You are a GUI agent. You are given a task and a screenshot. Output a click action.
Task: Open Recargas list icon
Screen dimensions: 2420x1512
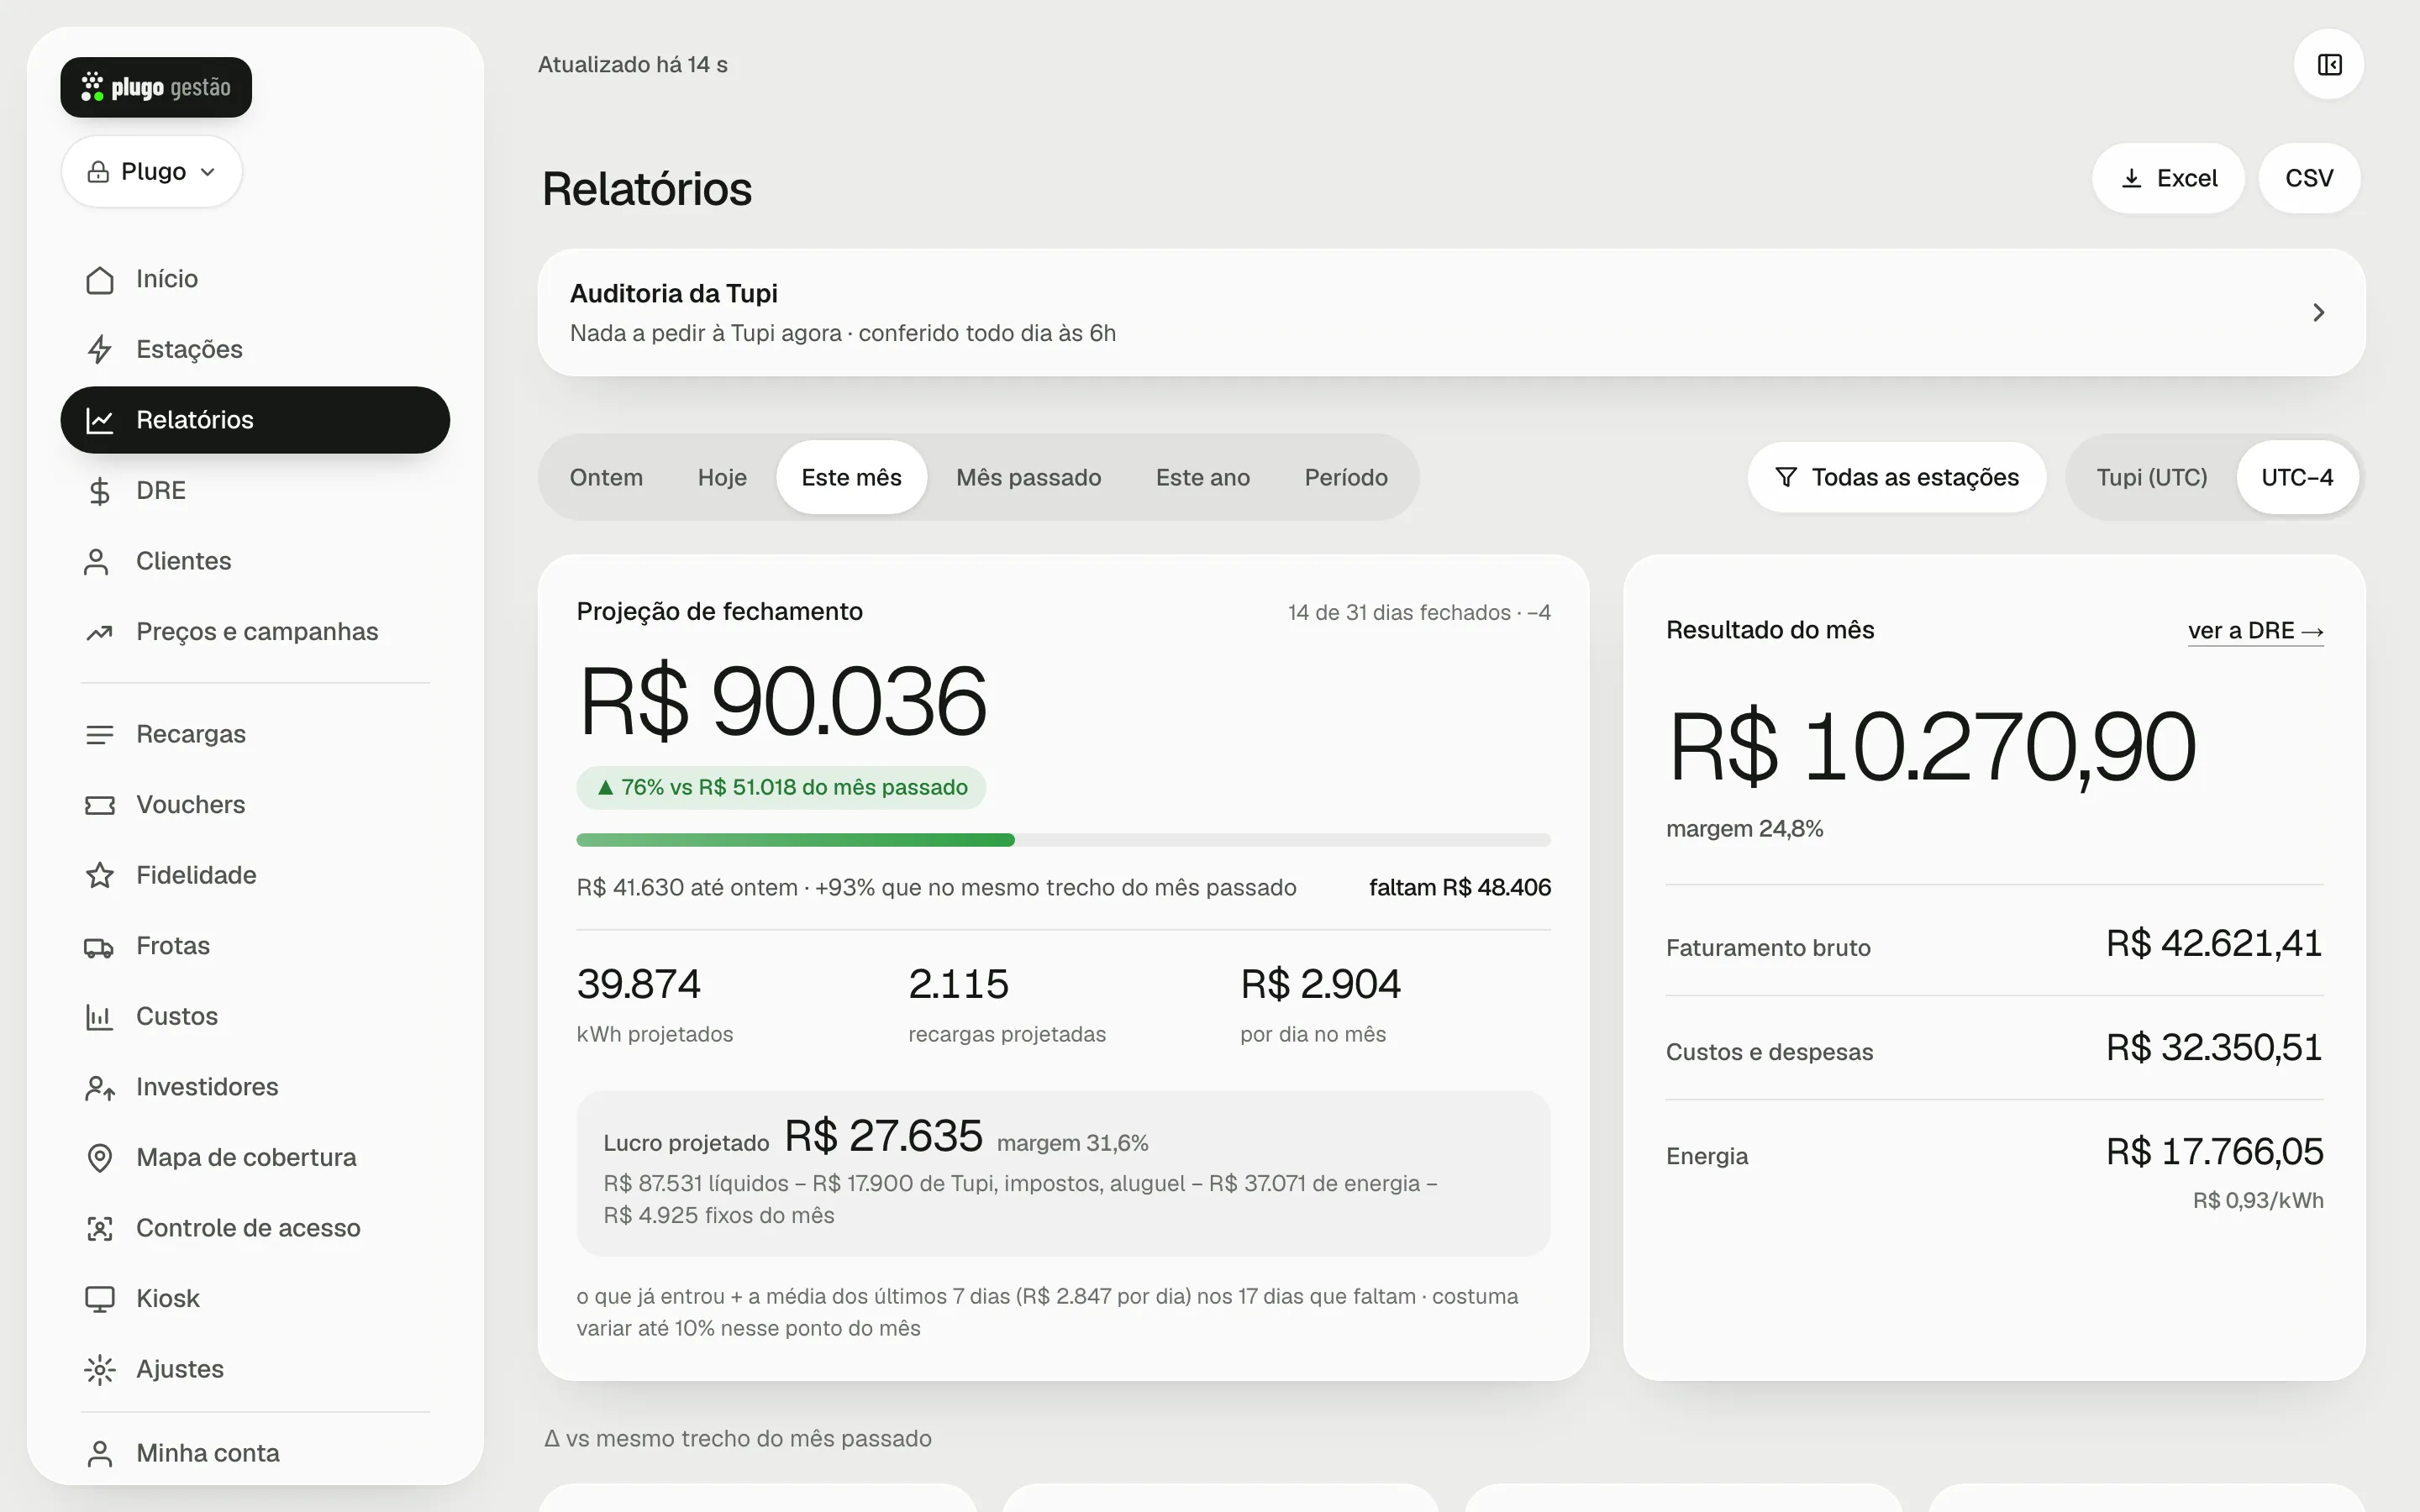[99, 734]
